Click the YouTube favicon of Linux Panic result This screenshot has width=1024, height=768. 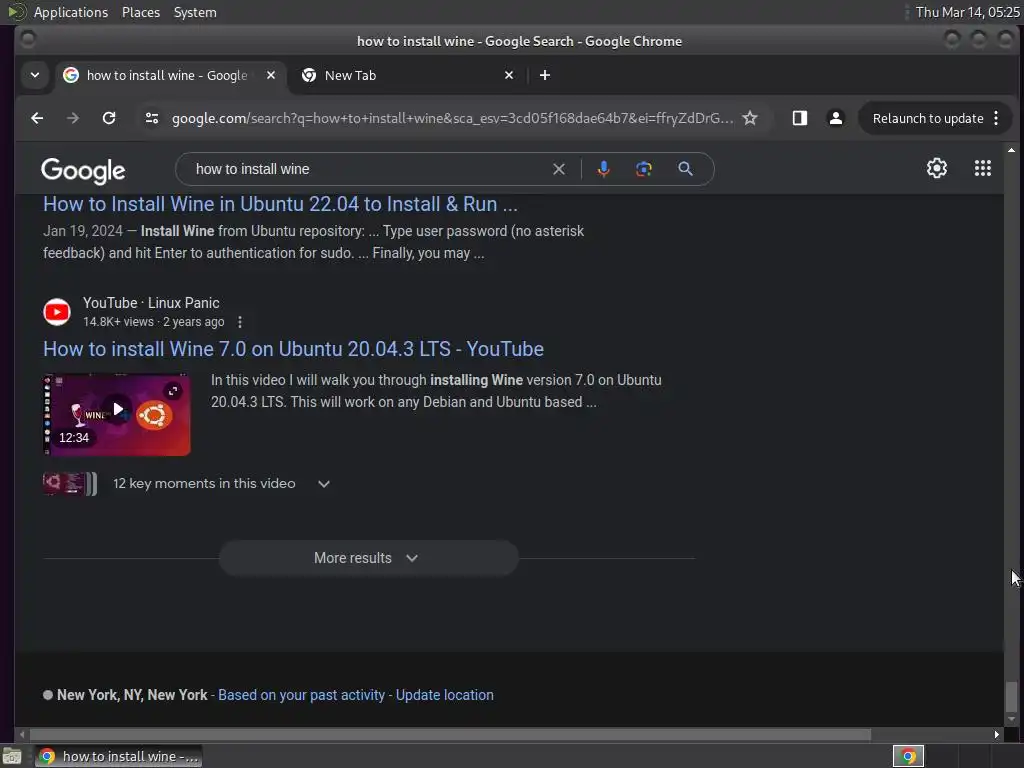[57, 312]
